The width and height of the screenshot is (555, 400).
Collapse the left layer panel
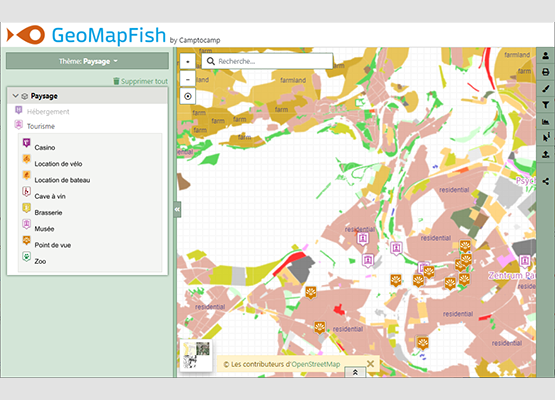coord(177,209)
